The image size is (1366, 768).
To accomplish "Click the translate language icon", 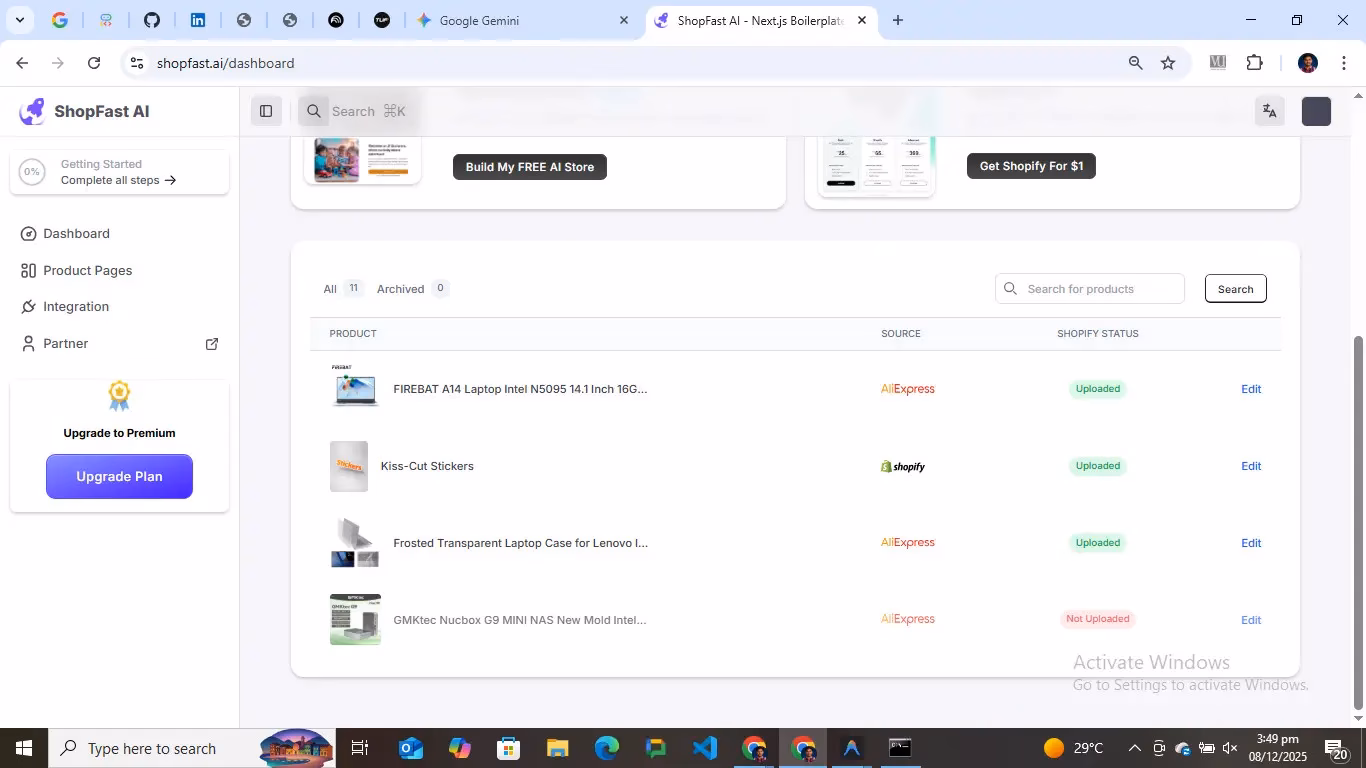I will (1269, 111).
